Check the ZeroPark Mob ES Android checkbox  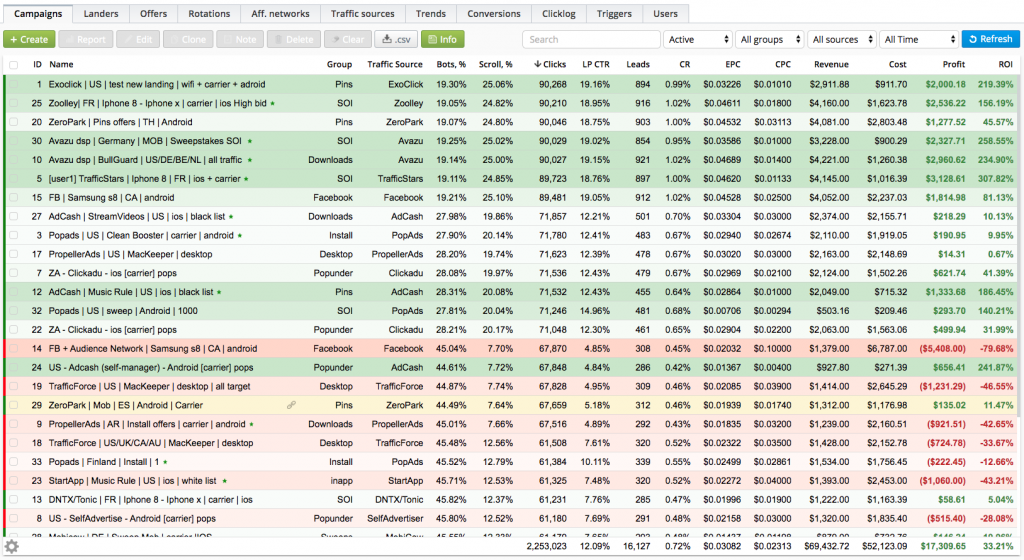pos(14,405)
